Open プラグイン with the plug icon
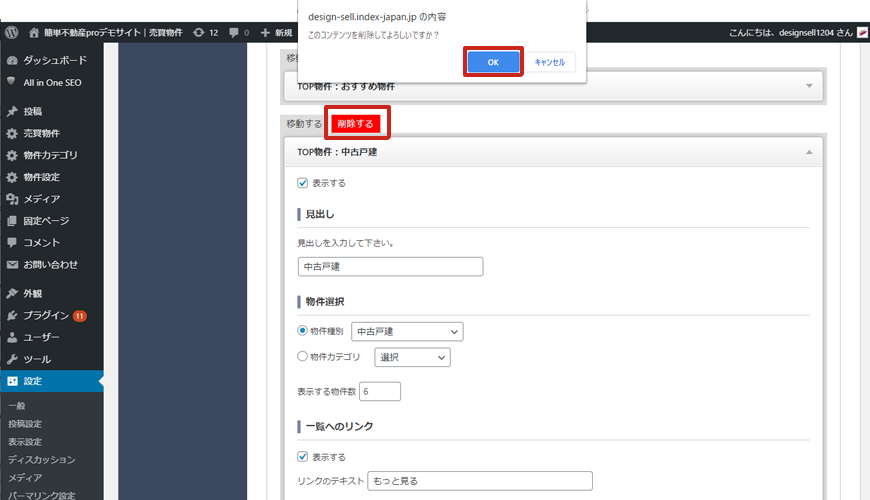The image size is (870, 500). point(12,315)
